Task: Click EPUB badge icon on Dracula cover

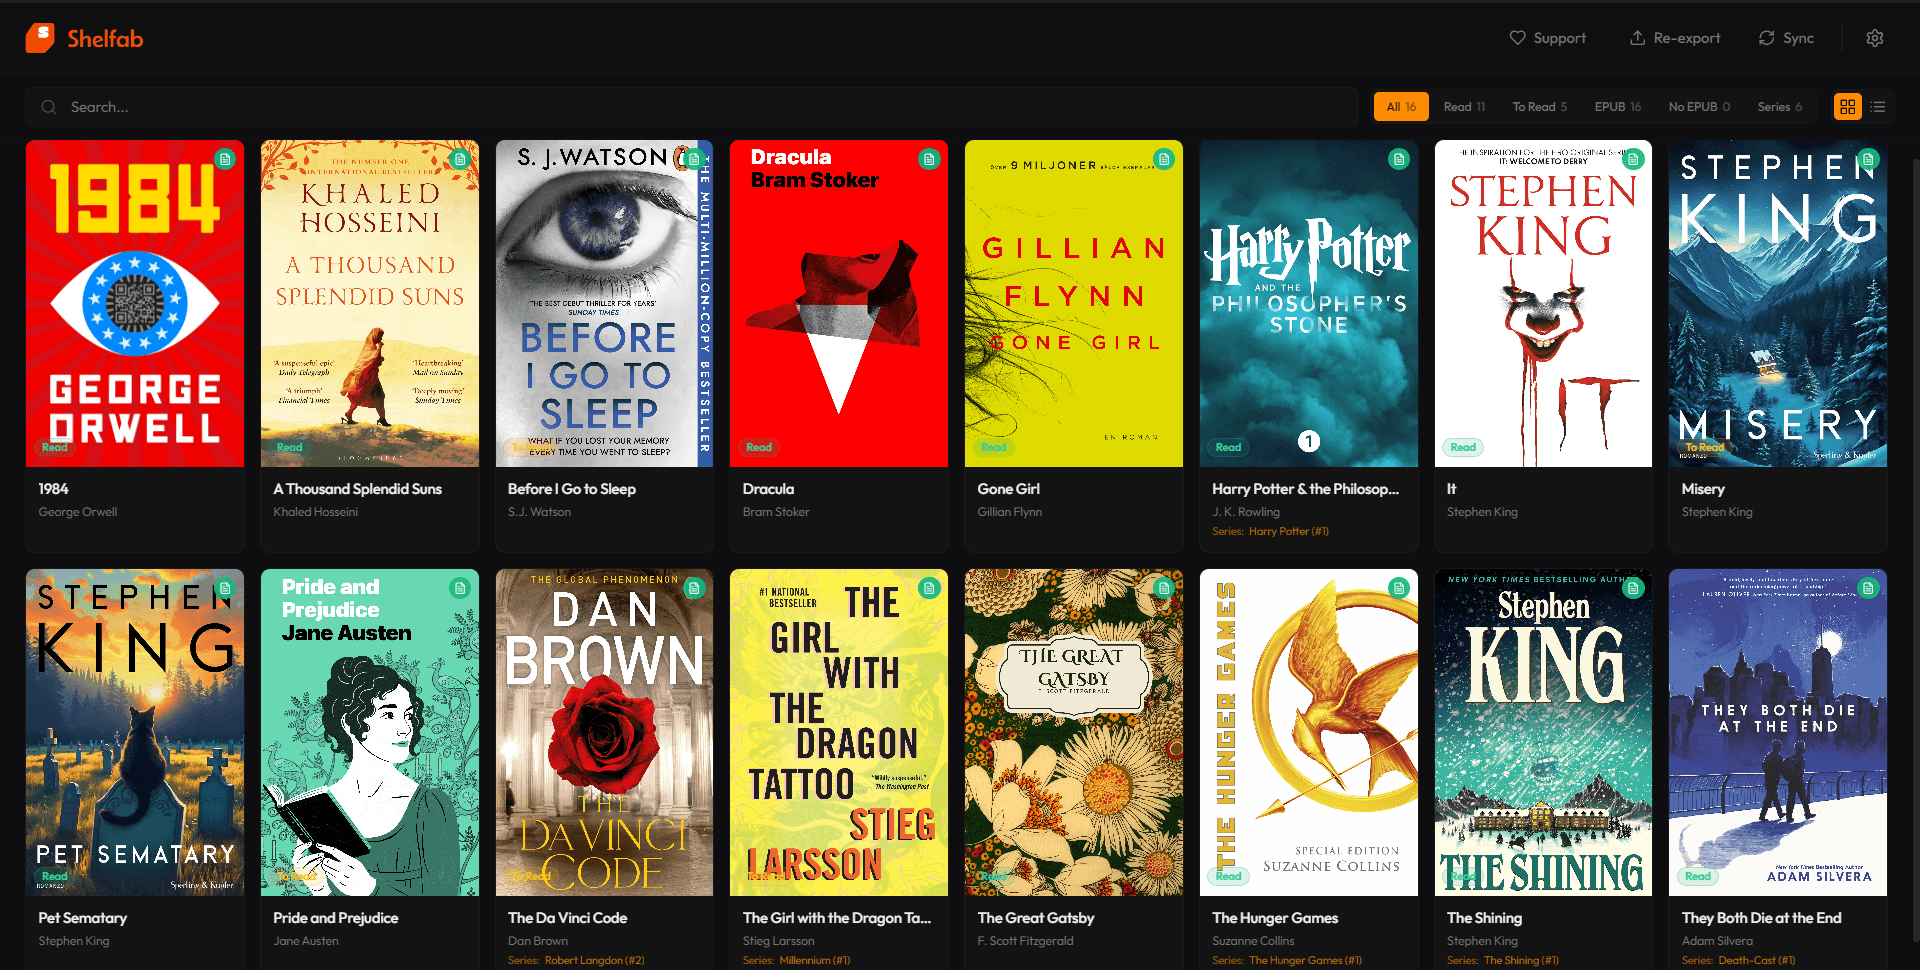Action: pos(929,159)
